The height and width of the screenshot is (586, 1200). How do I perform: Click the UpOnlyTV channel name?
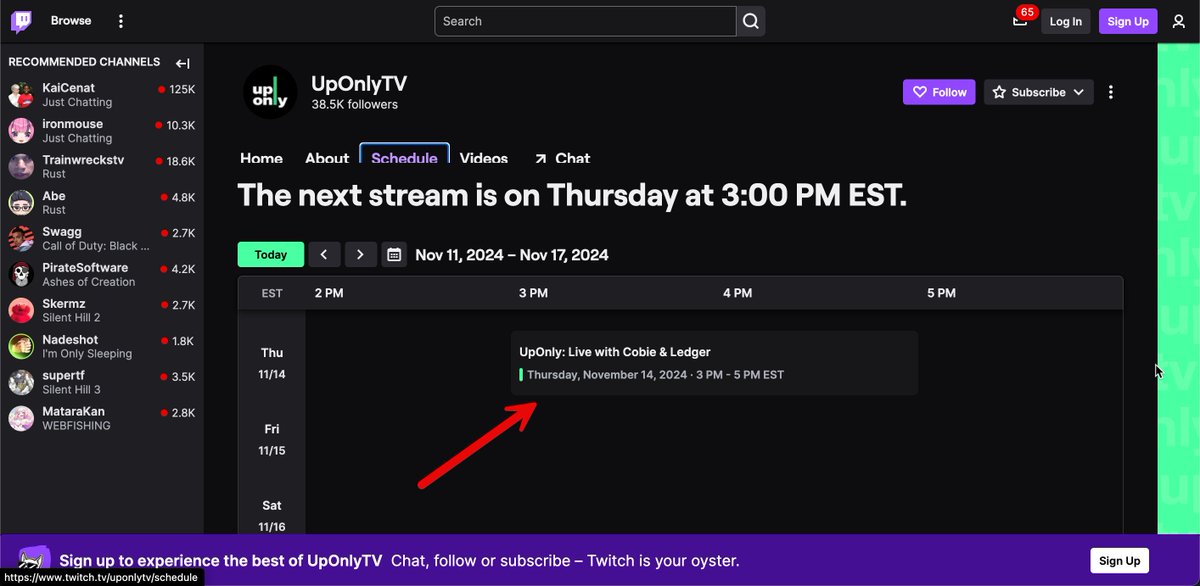tap(359, 84)
